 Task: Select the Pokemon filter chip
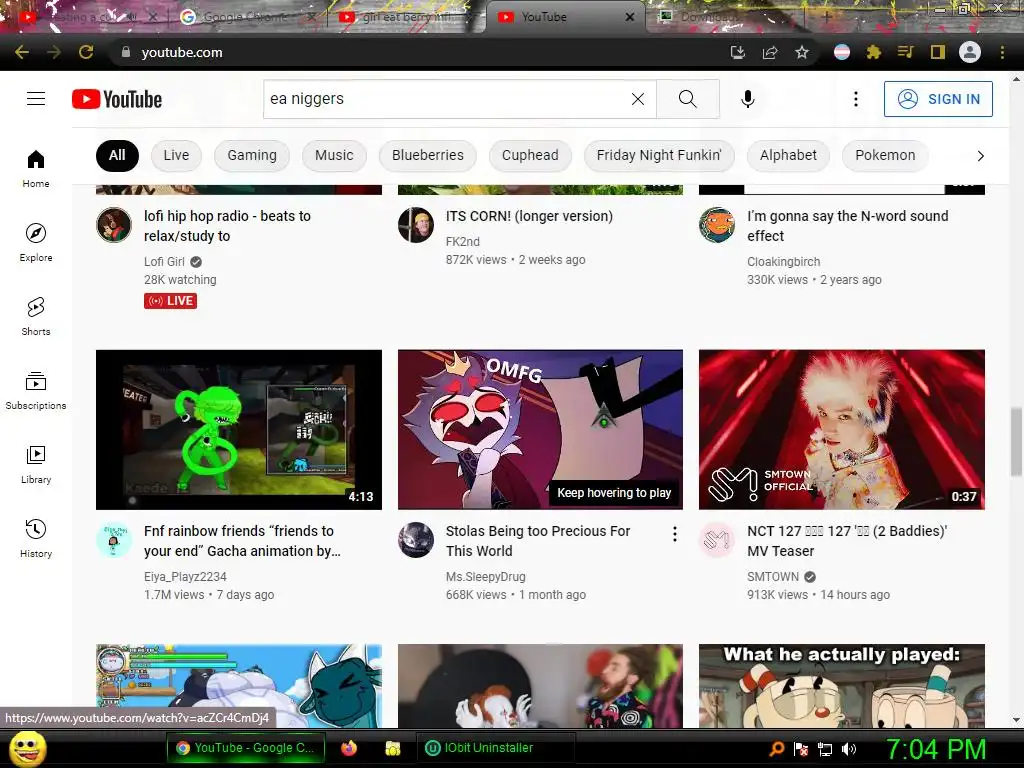(x=886, y=155)
